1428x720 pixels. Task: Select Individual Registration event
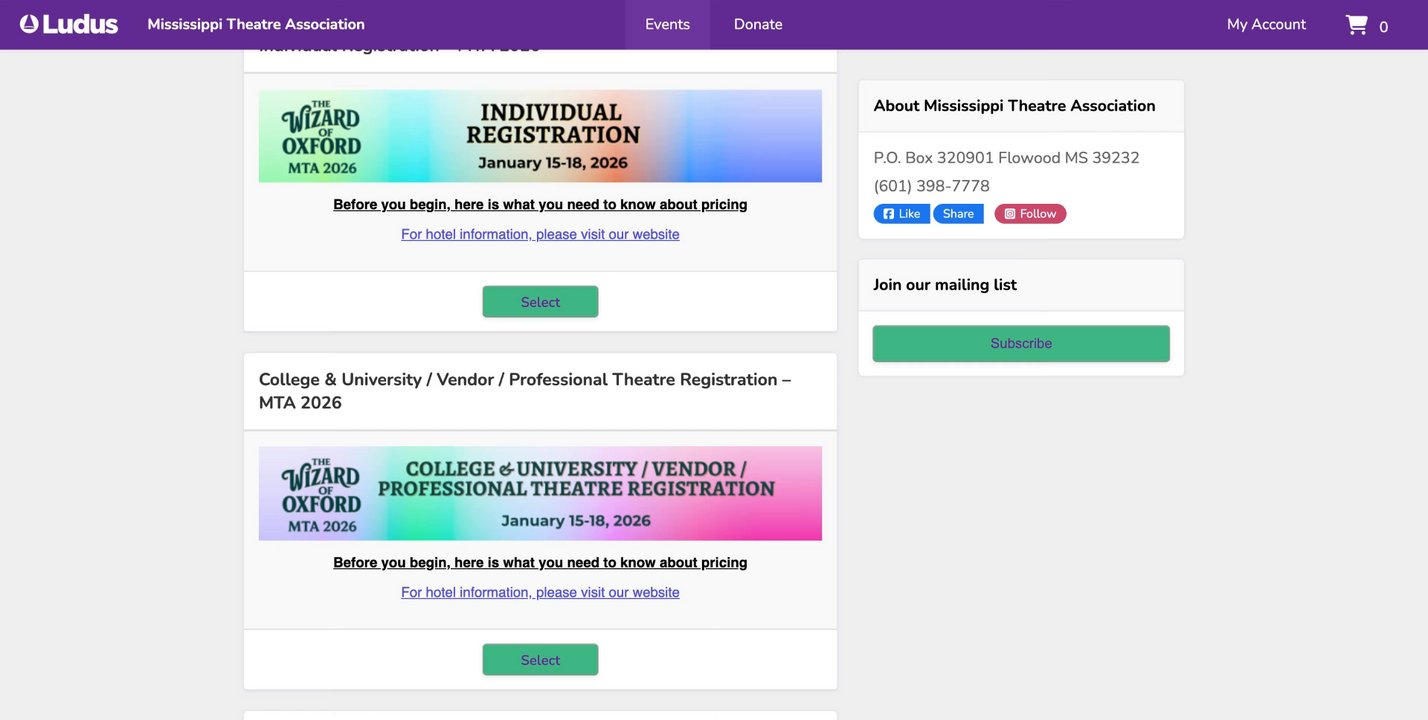coord(540,302)
